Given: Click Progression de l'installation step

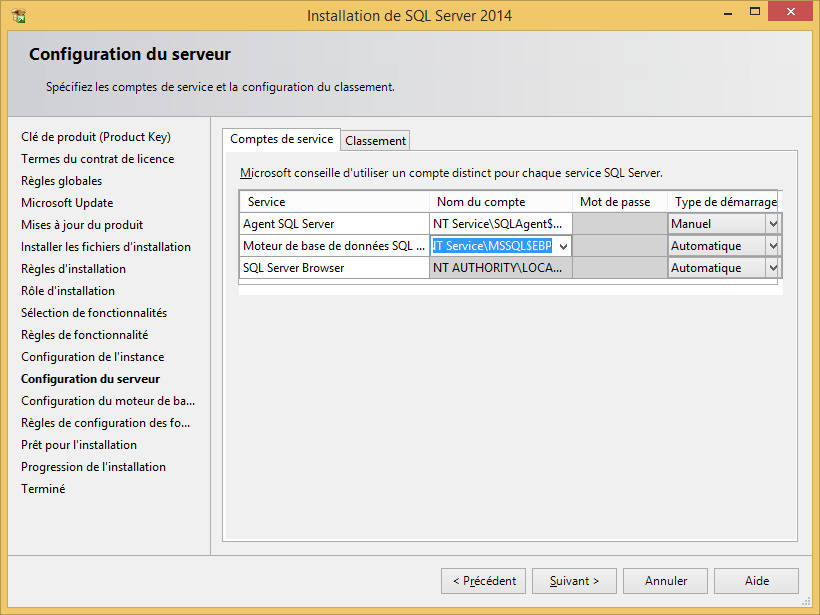Looking at the screenshot, I should 93,466.
